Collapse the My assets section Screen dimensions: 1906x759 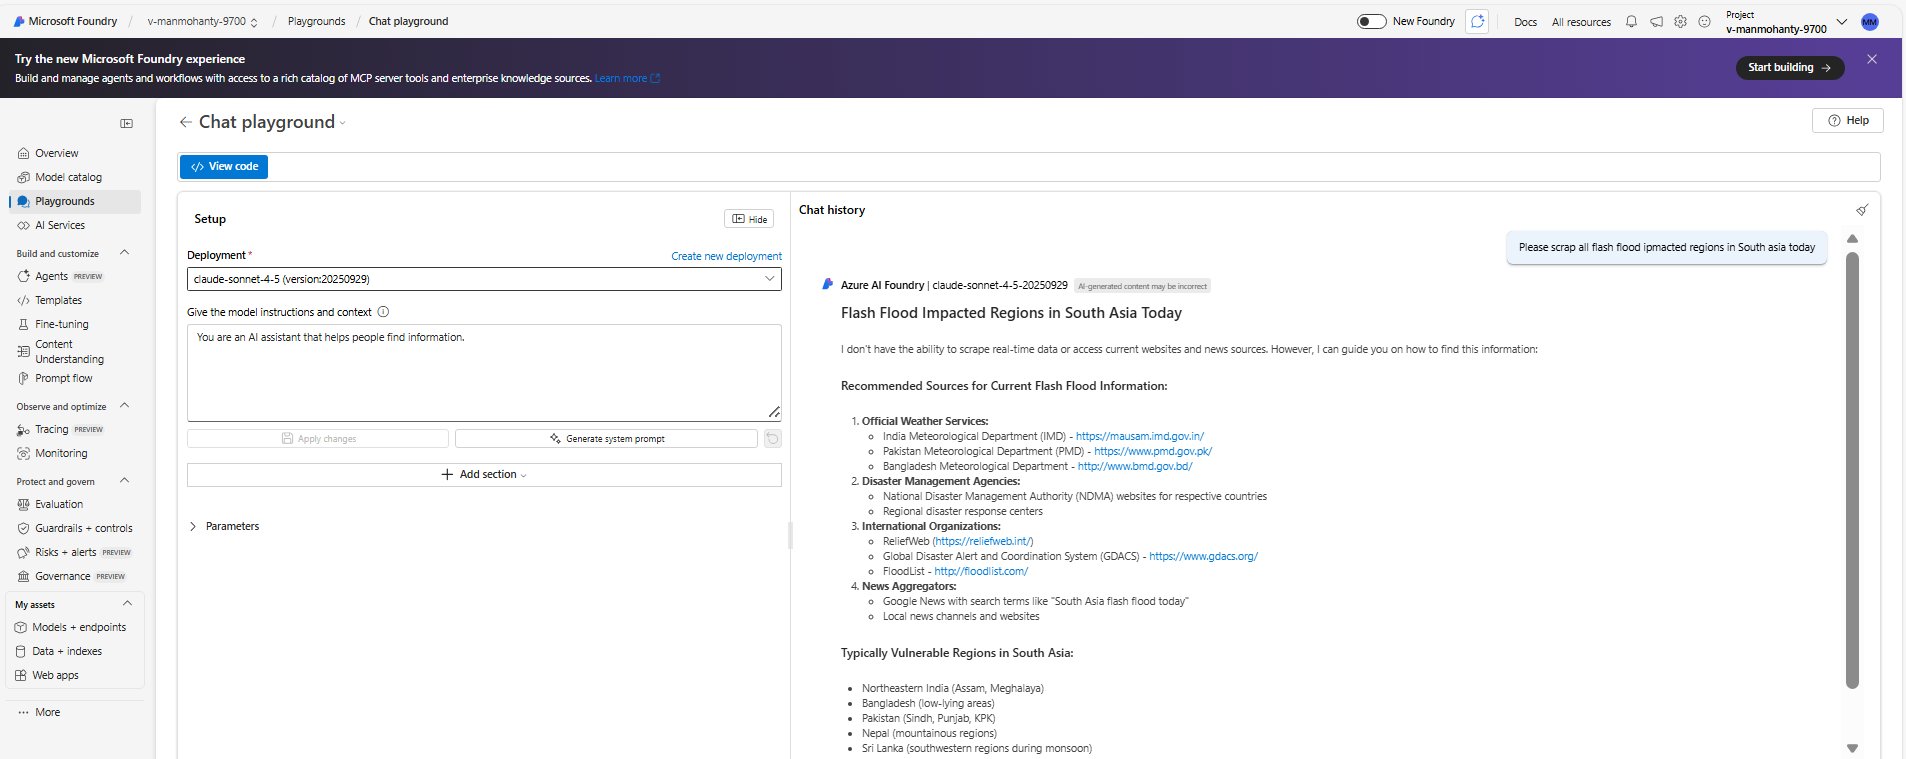pos(127,604)
